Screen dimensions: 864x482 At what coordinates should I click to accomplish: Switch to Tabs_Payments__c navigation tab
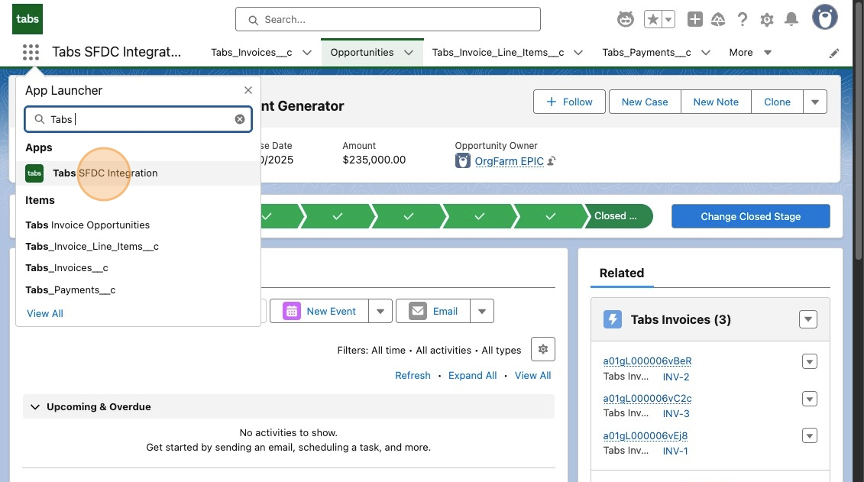click(x=646, y=52)
